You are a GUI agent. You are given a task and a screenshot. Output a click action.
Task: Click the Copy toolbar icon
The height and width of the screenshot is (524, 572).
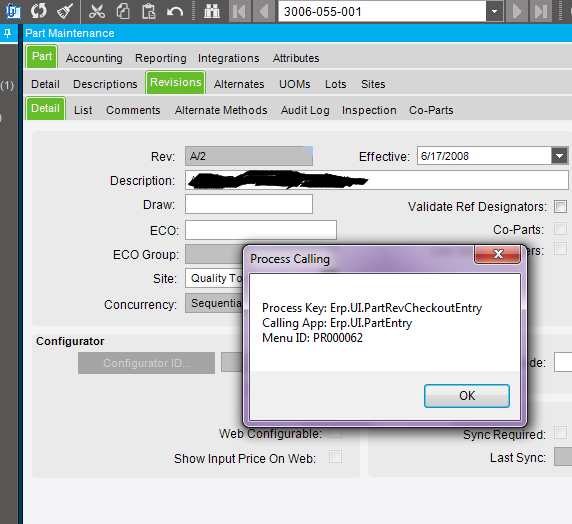coord(123,11)
